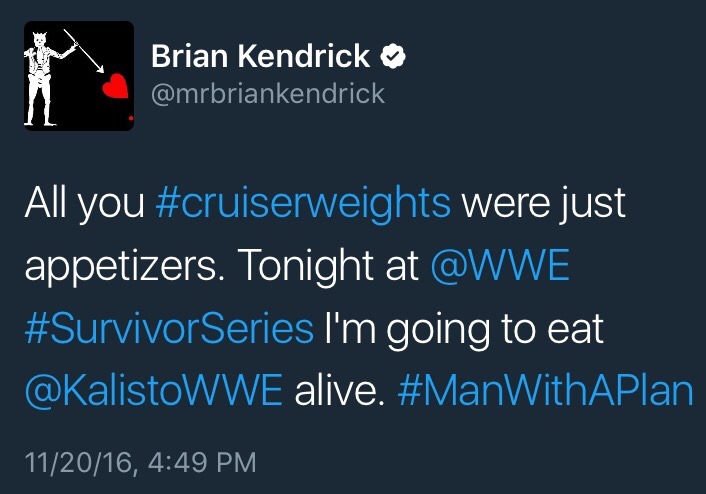Open Brian Kendrick's profile picture

[x=78, y=76]
